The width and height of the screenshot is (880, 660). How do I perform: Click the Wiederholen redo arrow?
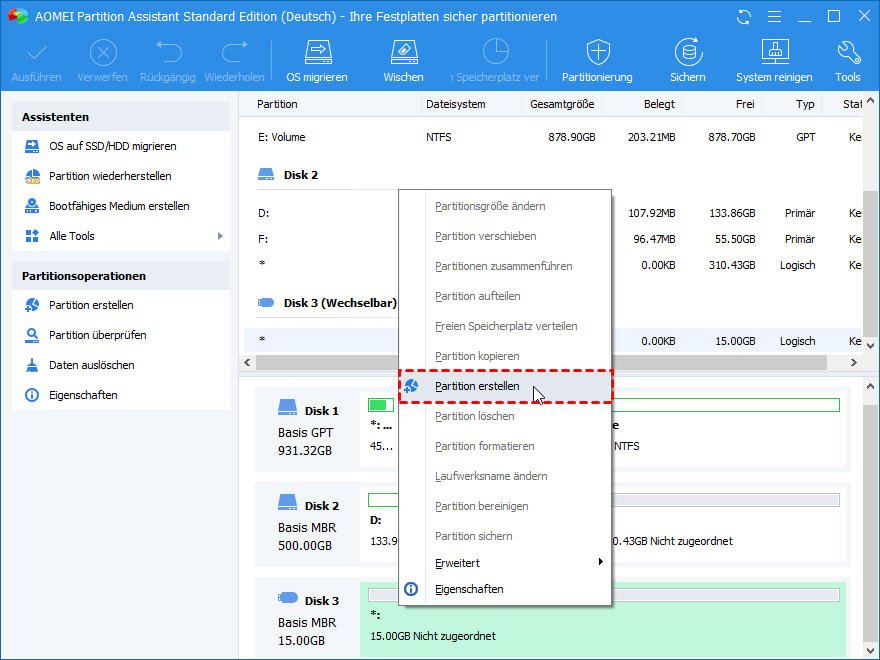(x=235, y=52)
